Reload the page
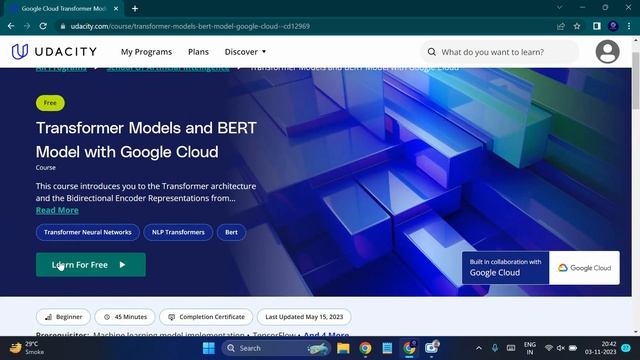This screenshot has width=640, height=360. pyautogui.click(x=43, y=26)
